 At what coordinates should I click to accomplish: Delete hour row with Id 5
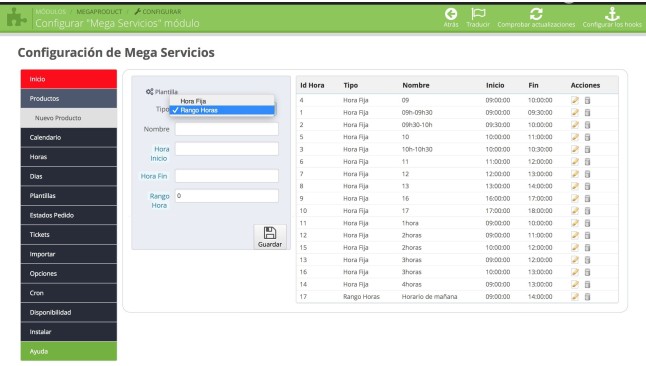tap(587, 137)
